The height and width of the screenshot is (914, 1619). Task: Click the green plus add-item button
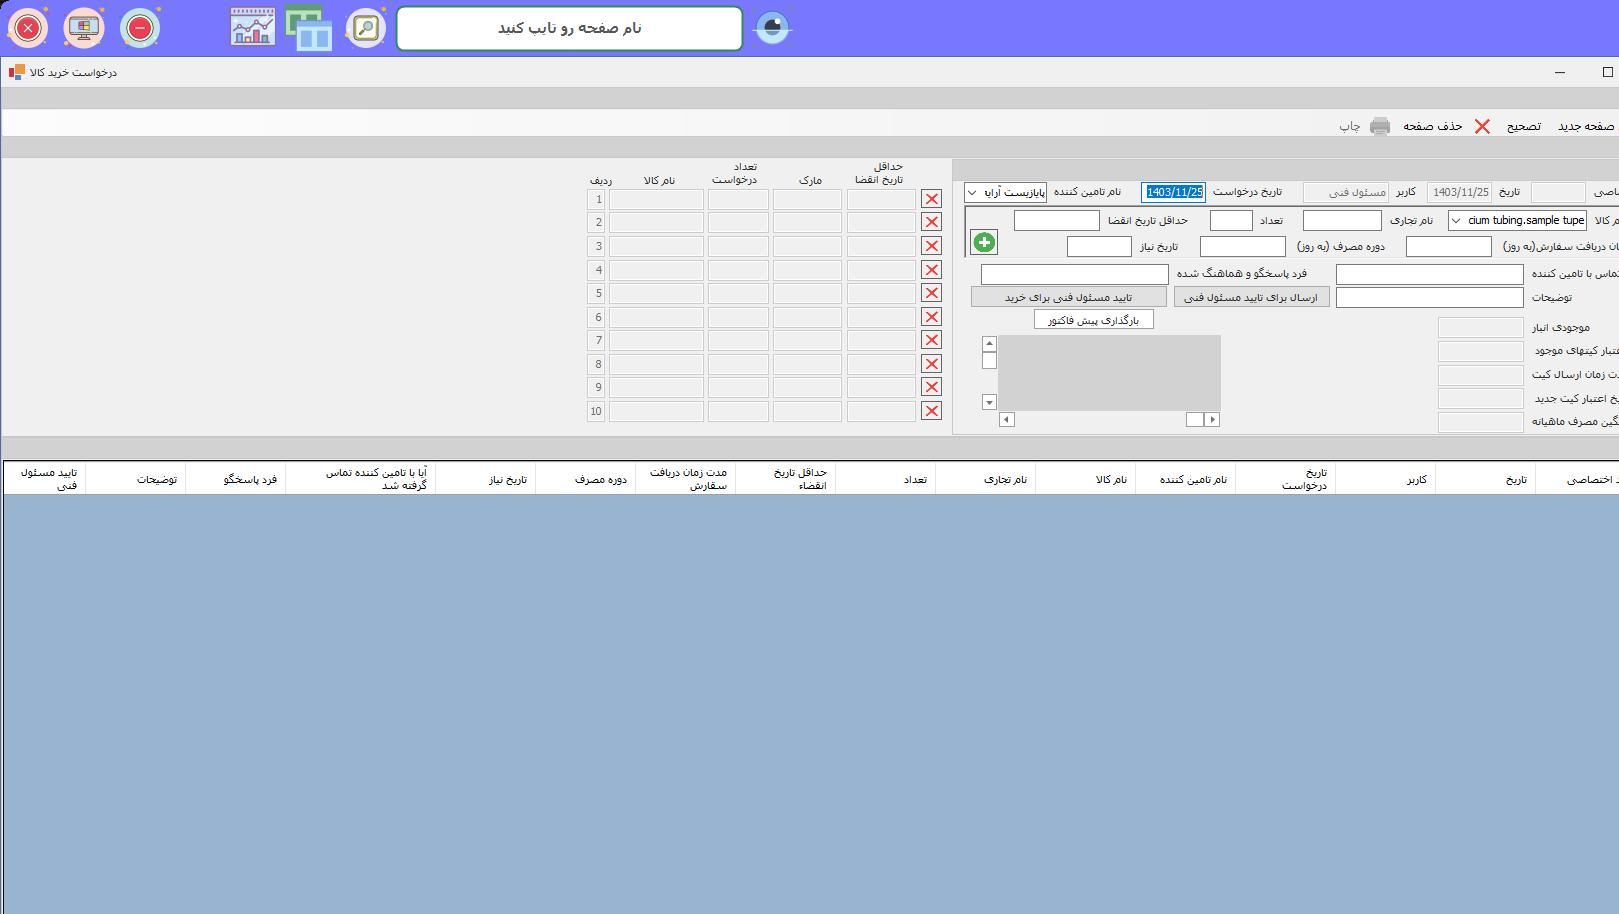(984, 242)
